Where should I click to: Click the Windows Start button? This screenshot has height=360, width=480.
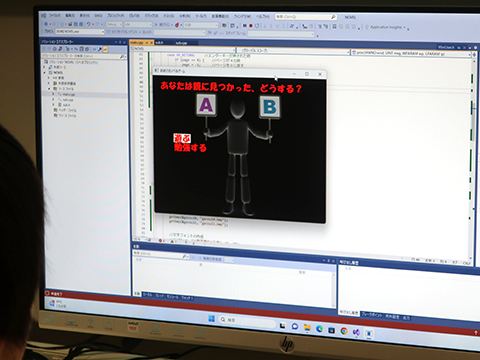point(212,318)
